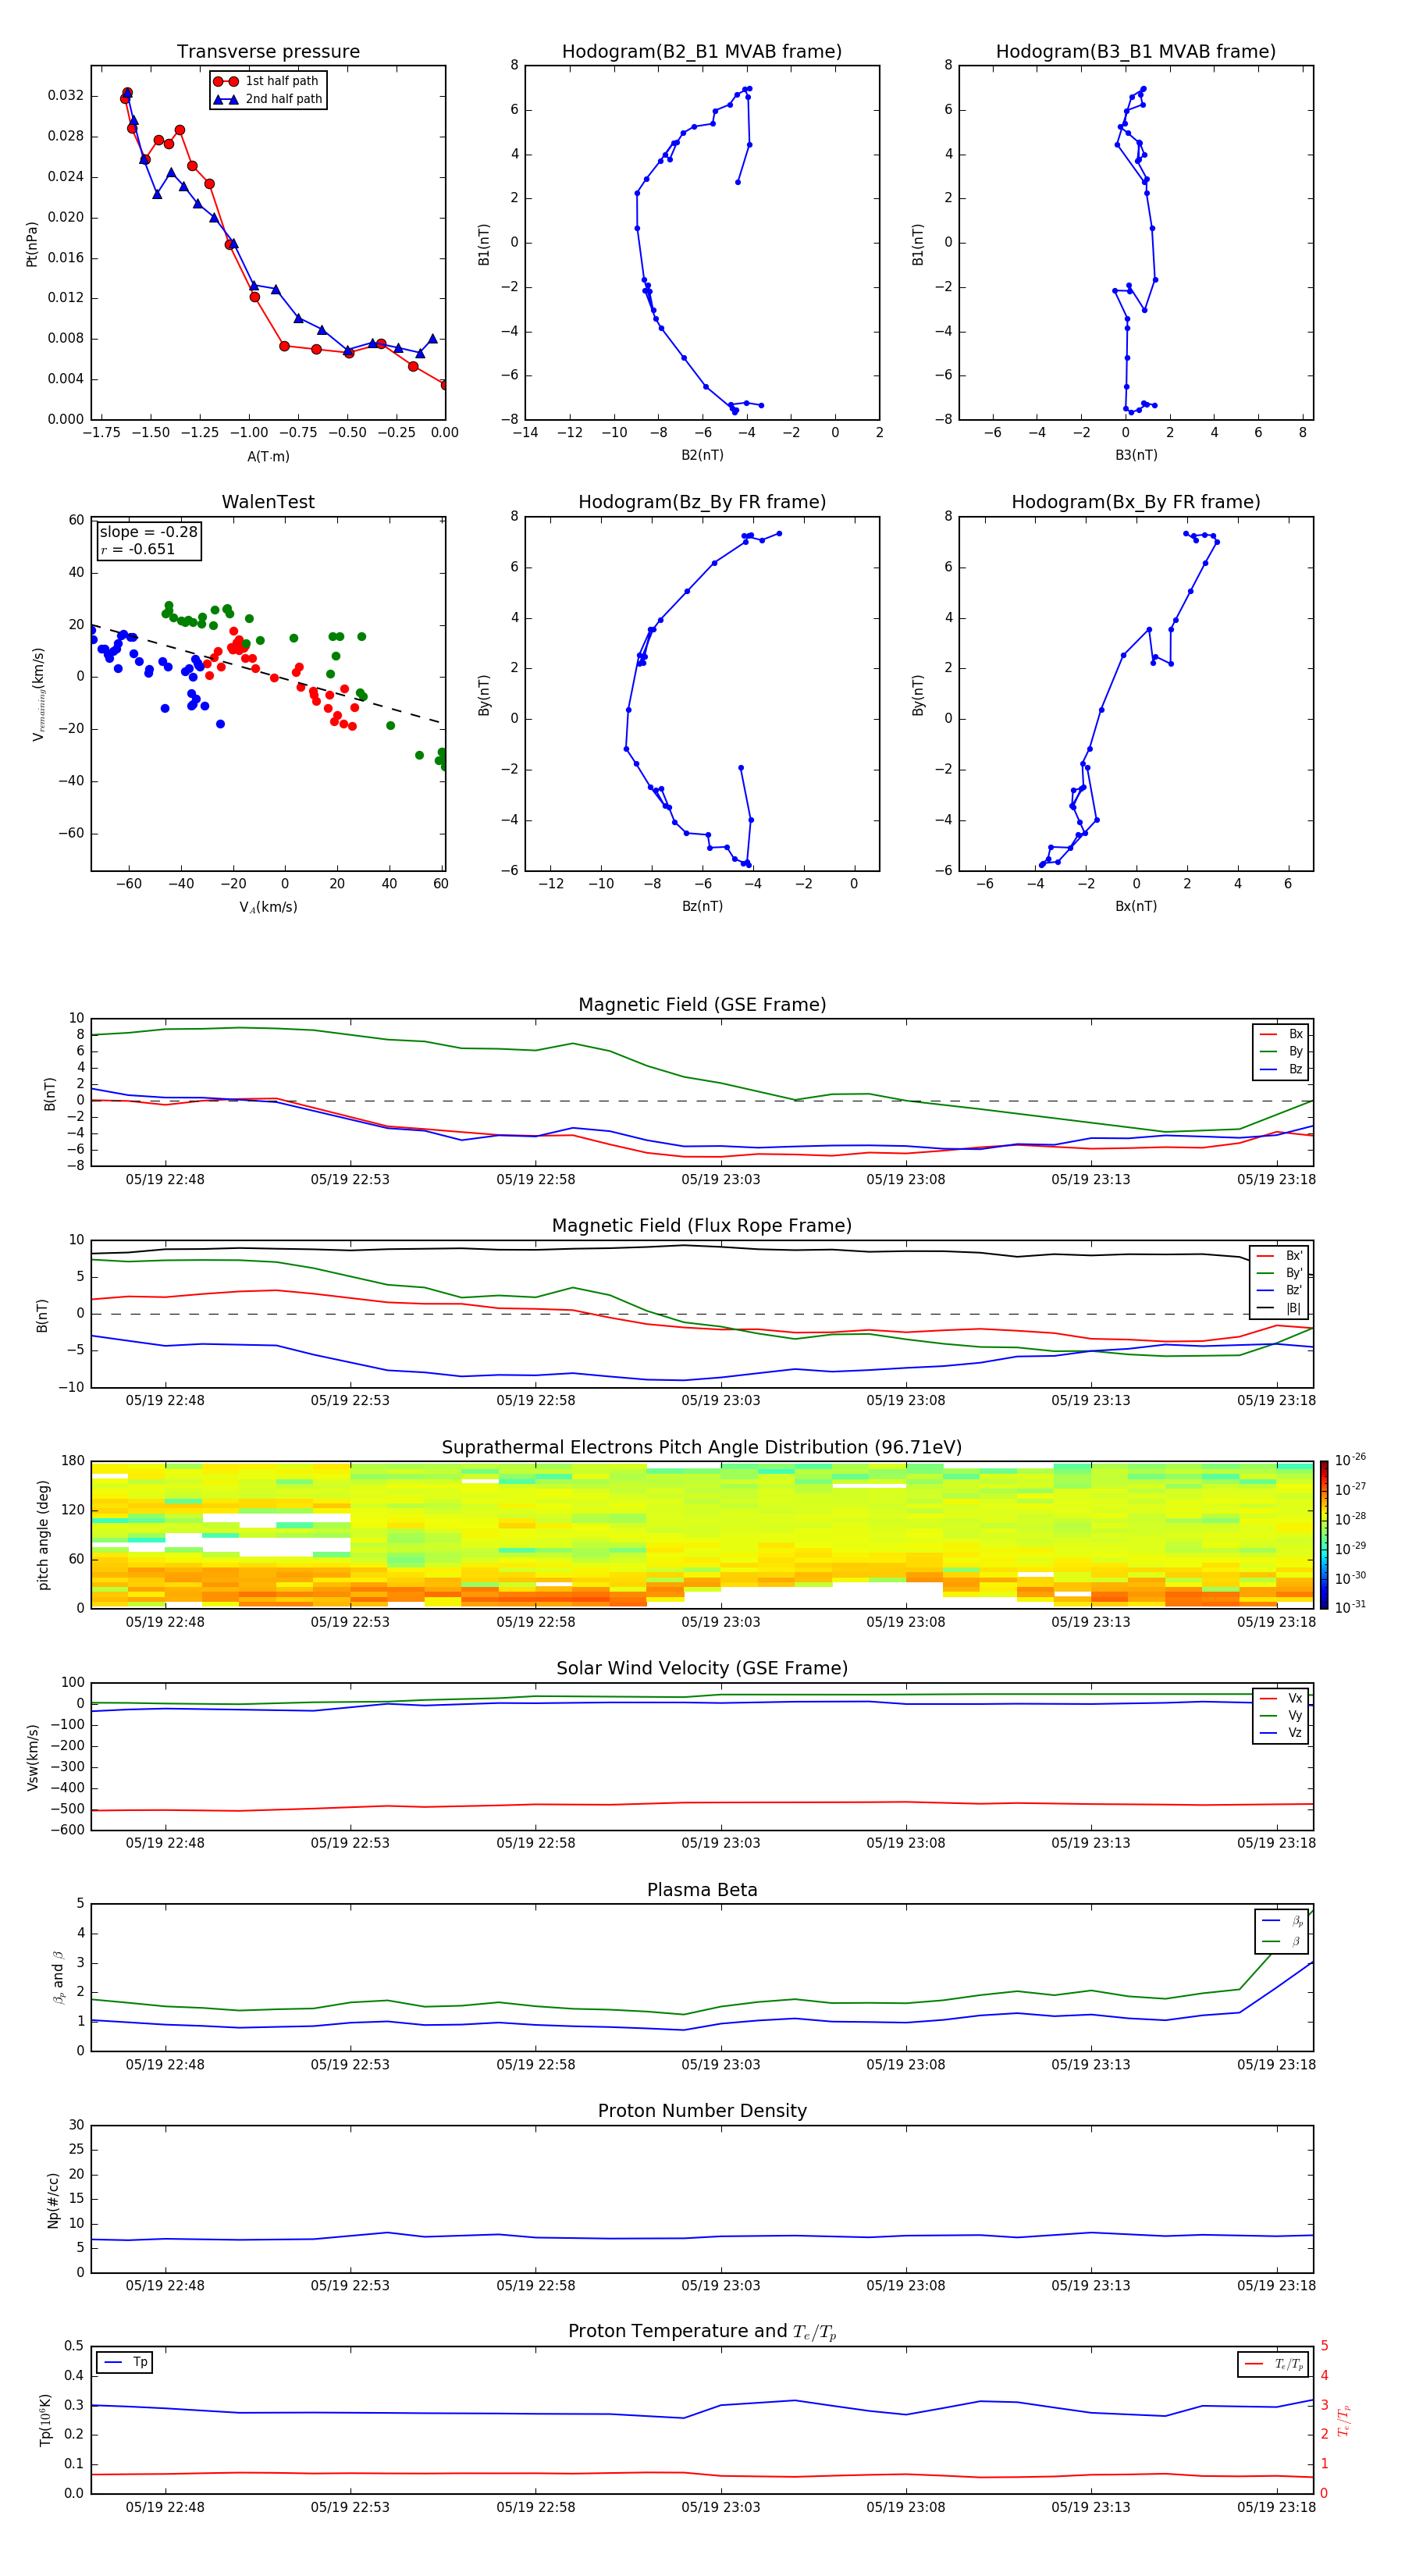Click the Tp legend box
This screenshot has width=1405, height=2576.
coord(125,2363)
